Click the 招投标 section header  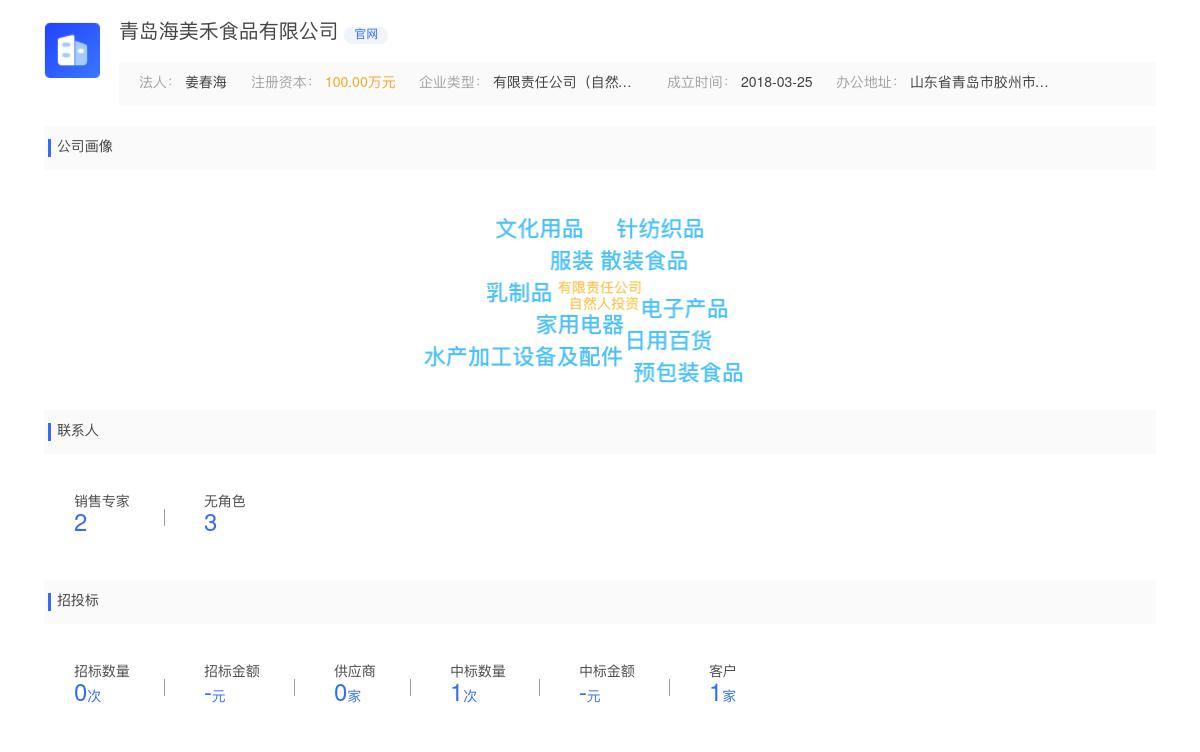click(78, 601)
